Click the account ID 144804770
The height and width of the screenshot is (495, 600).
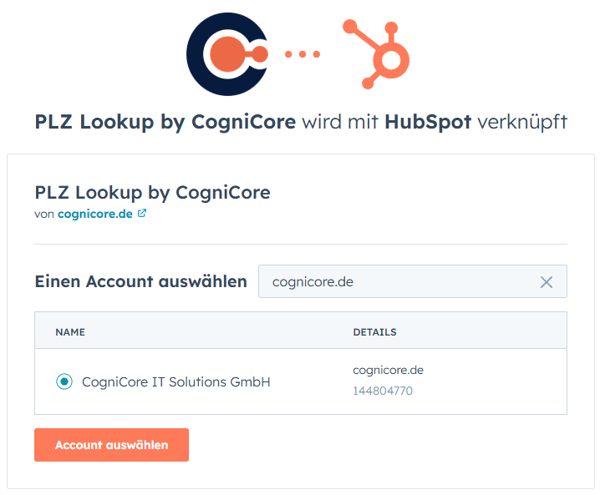(383, 391)
